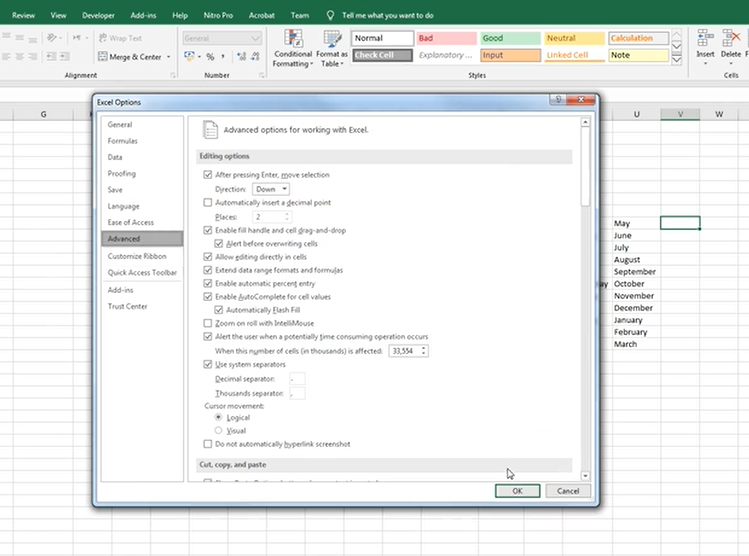This screenshot has height=556, width=749.
Task: Apply the Check Cell style
Action: coord(382,55)
